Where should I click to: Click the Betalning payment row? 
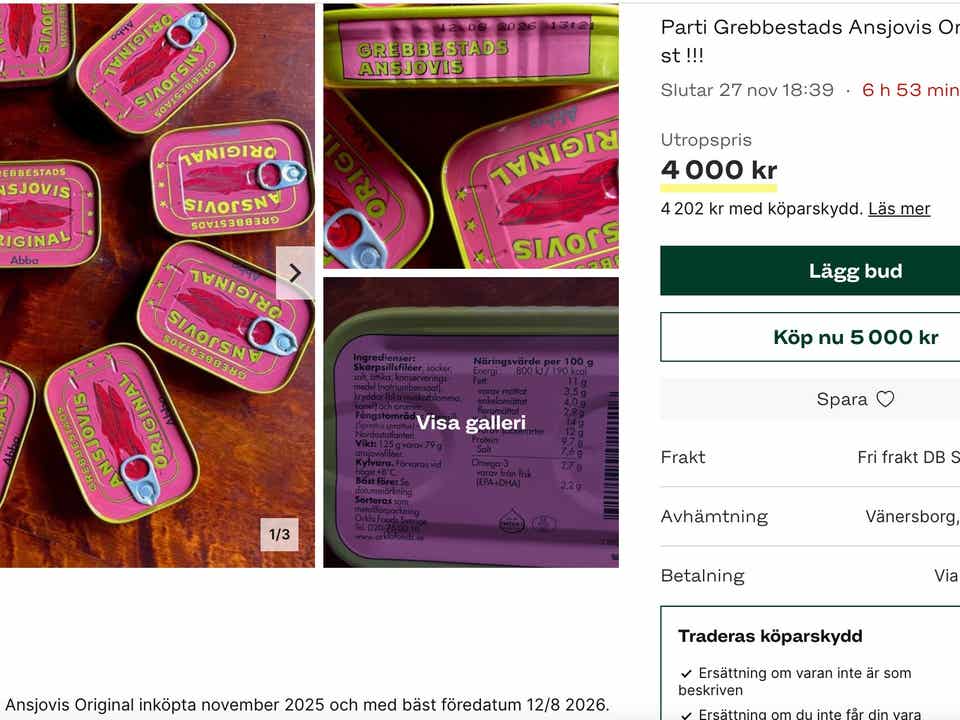click(810, 576)
